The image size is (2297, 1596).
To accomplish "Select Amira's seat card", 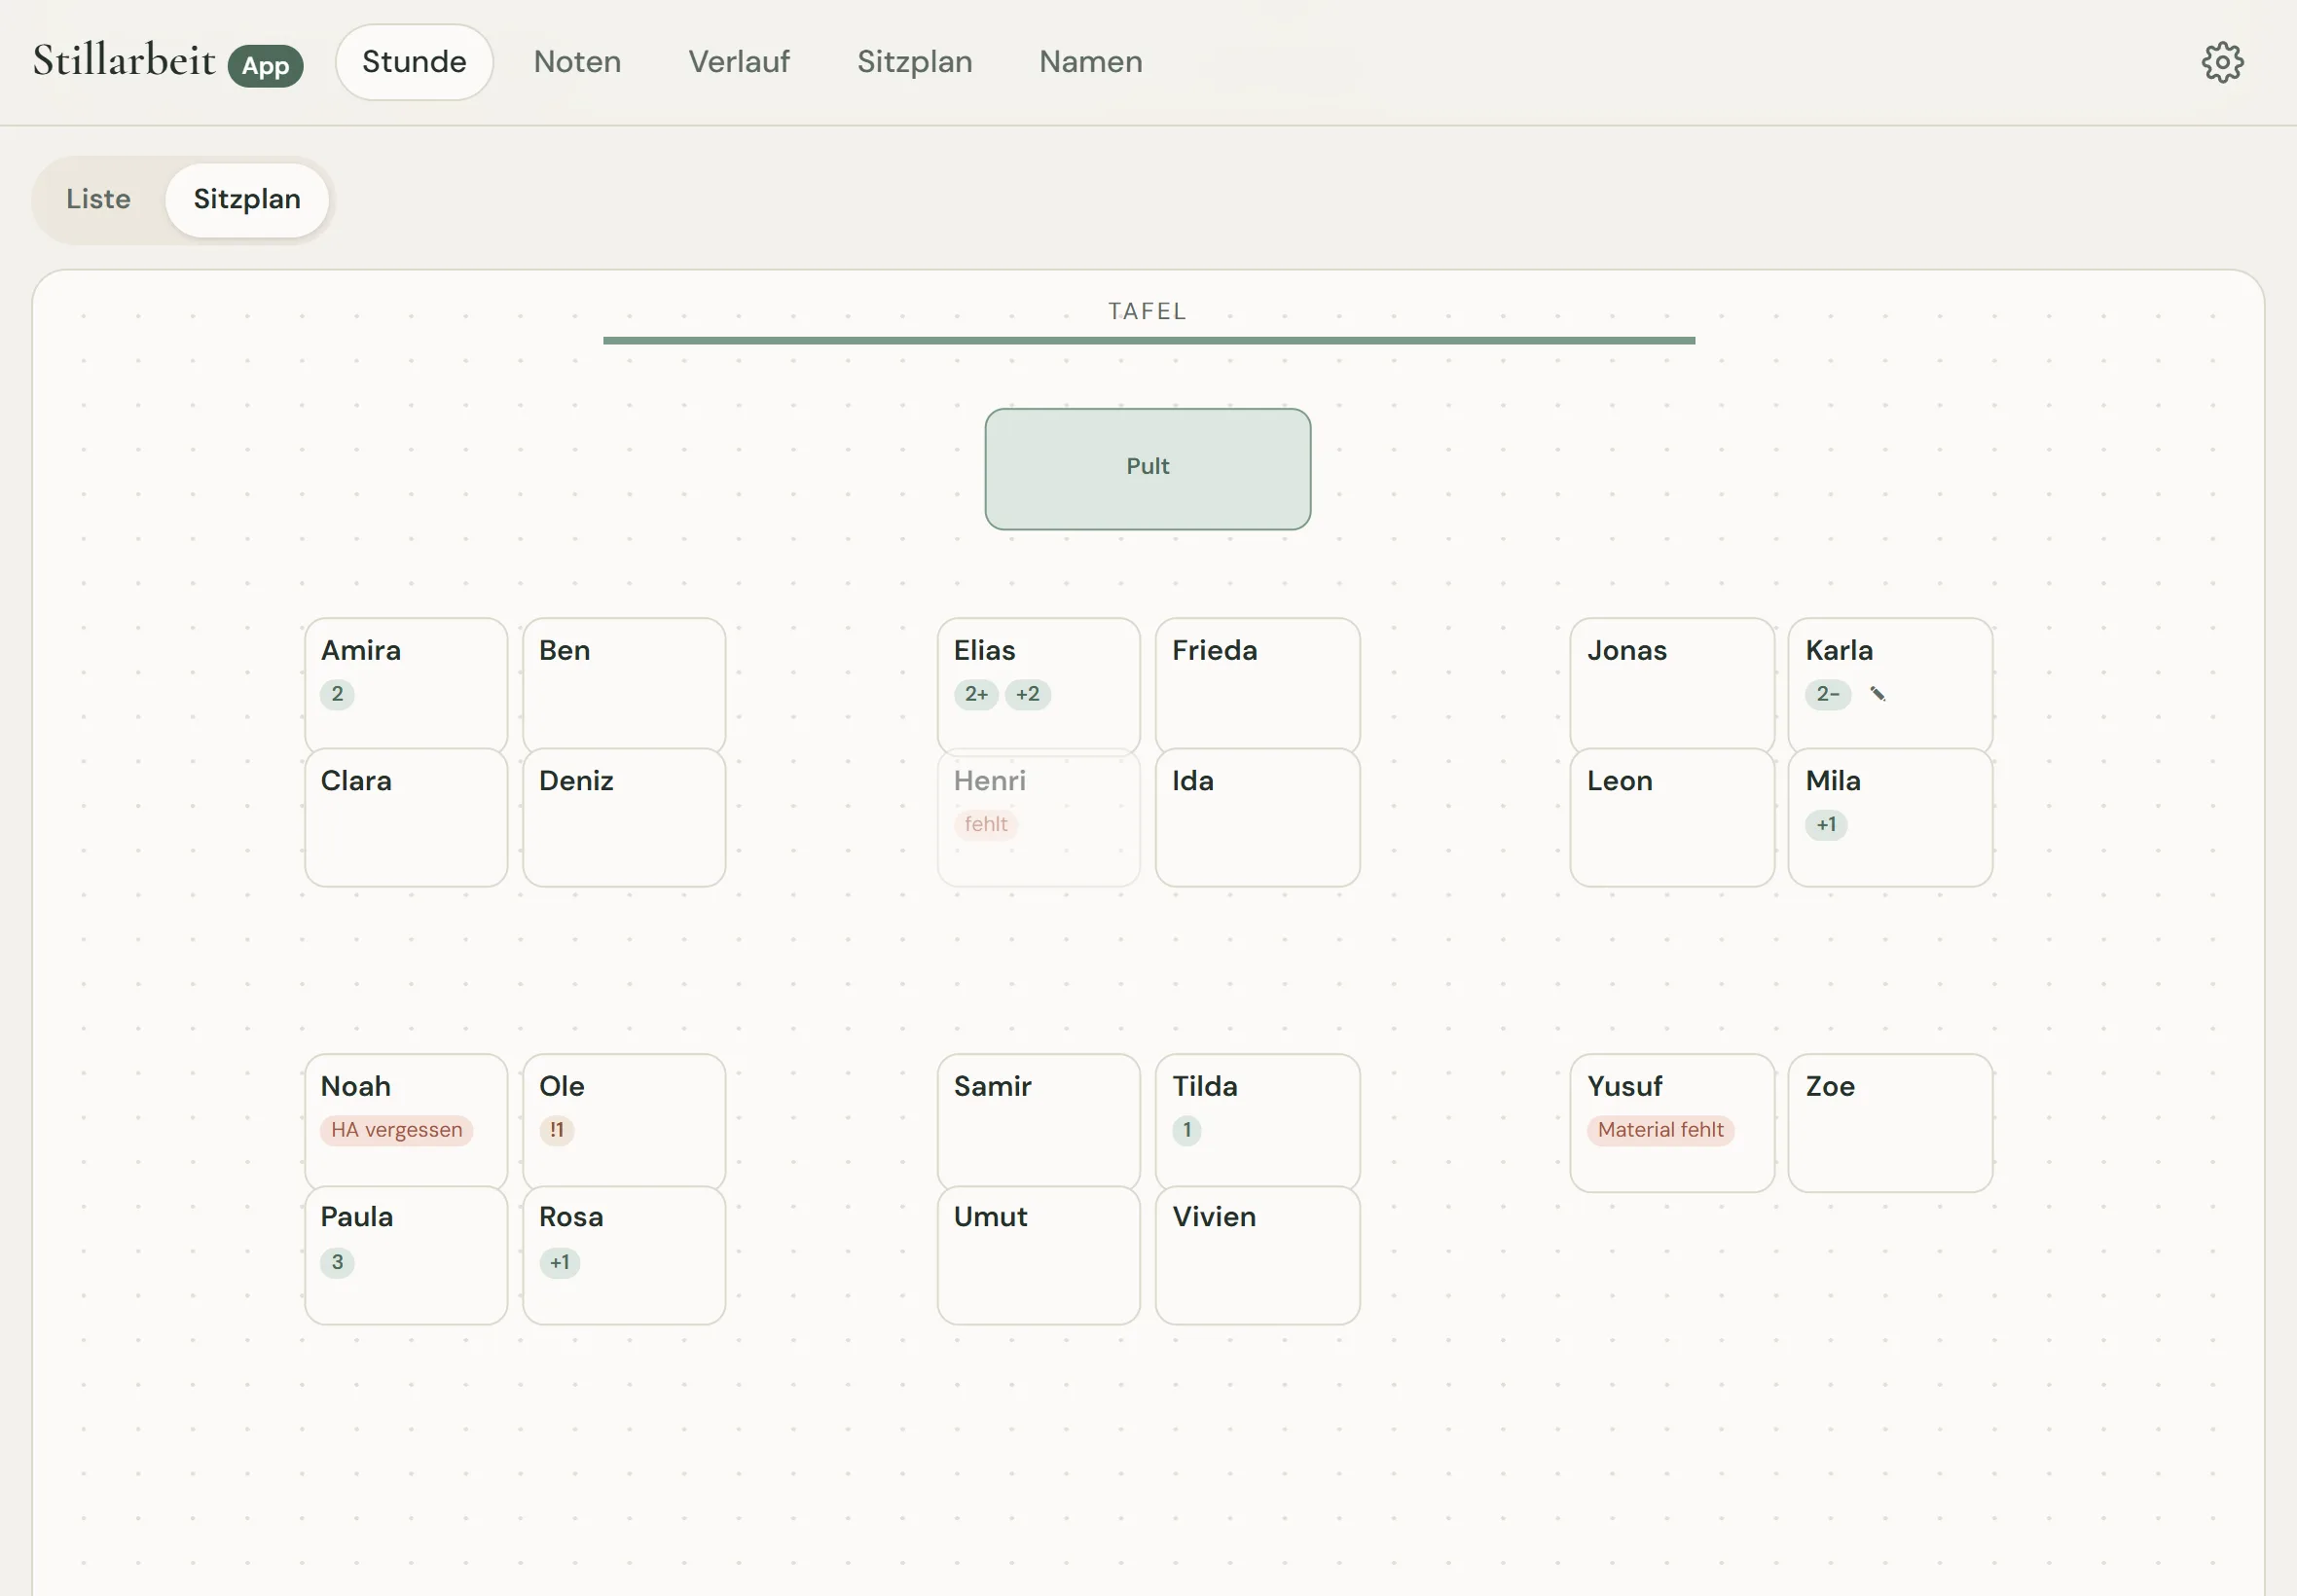I will pyautogui.click(x=406, y=685).
